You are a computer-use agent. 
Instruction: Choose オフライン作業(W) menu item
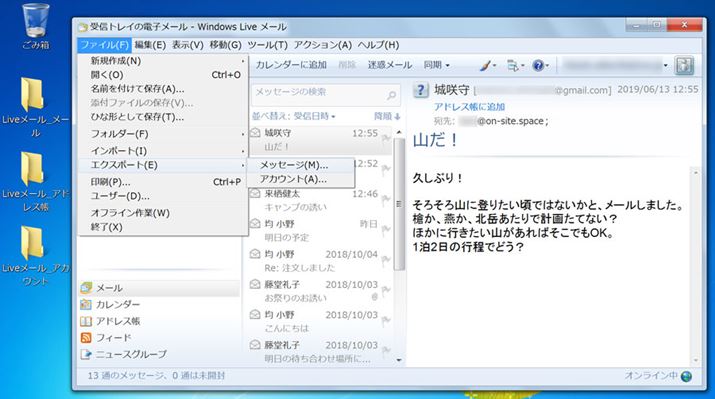click(163, 213)
